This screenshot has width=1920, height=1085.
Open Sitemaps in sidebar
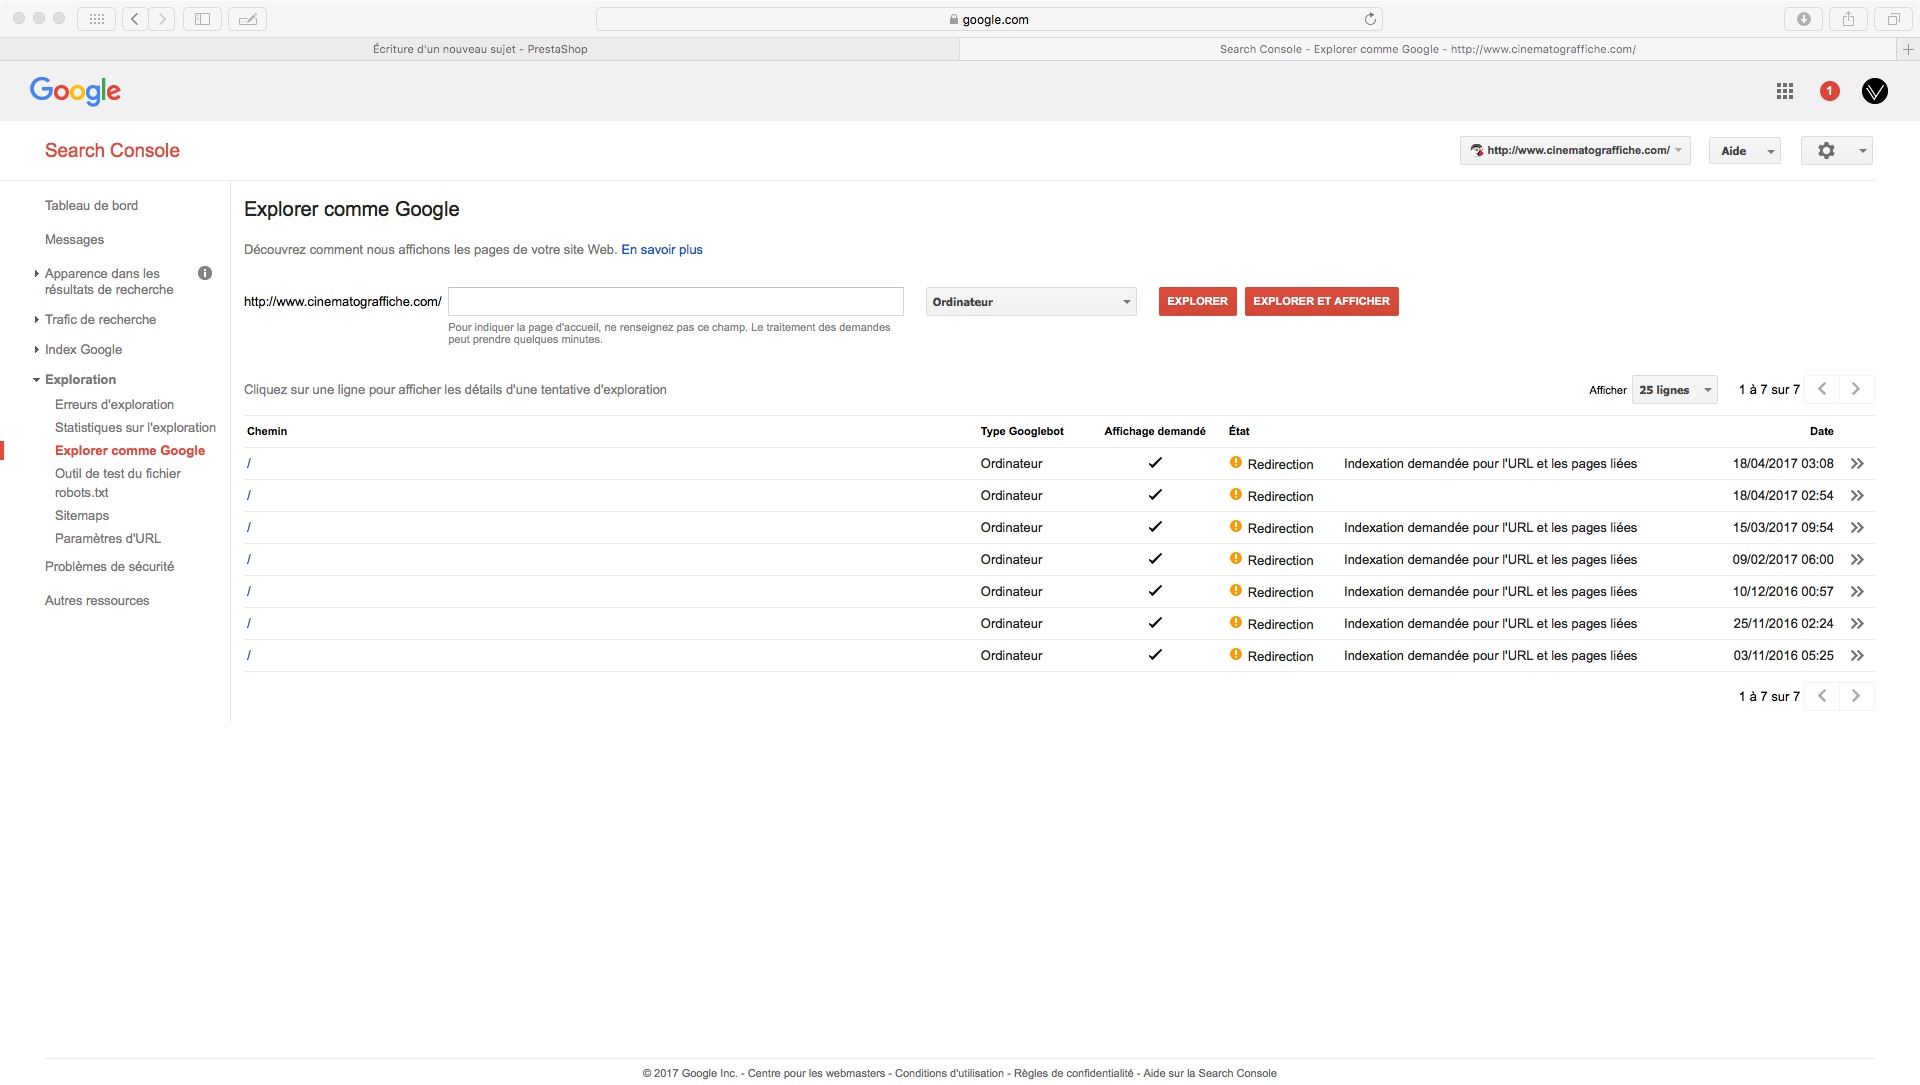pyautogui.click(x=82, y=516)
